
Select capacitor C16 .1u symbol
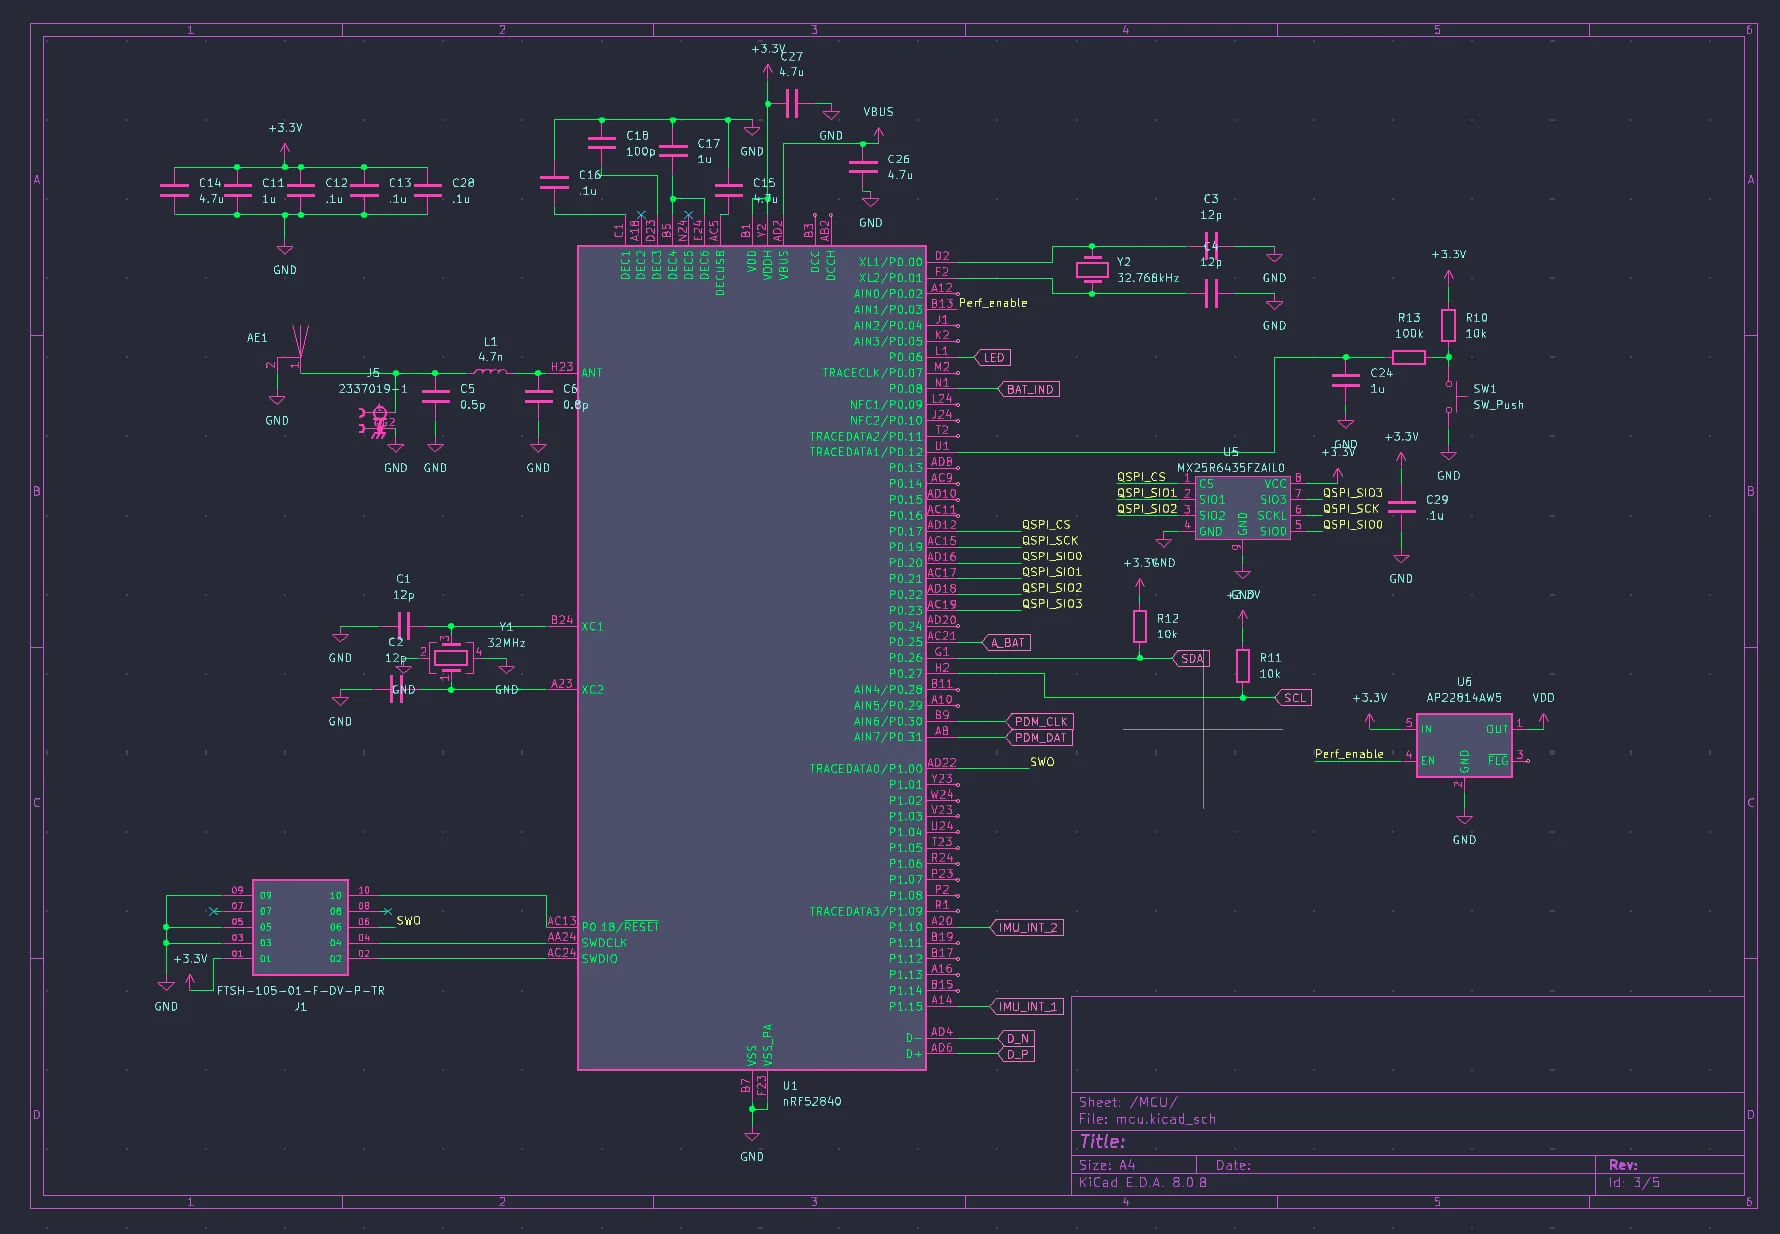(x=554, y=182)
